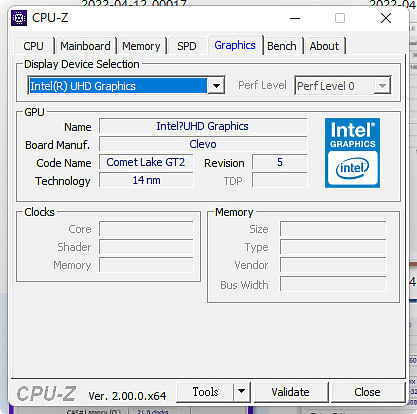Click the Validate button
This screenshot has width=417, height=414.
coord(290,392)
